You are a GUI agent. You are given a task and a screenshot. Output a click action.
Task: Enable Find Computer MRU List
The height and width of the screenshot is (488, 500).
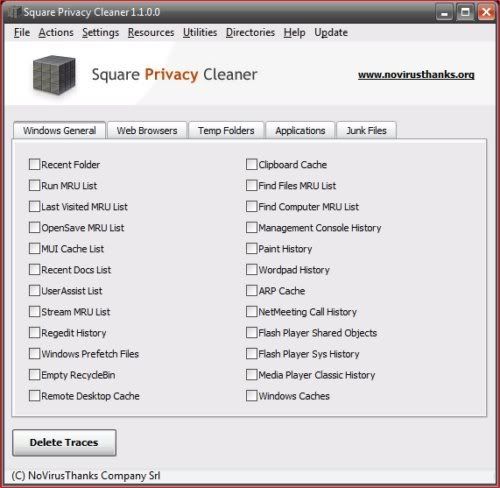pyautogui.click(x=252, y=206)
